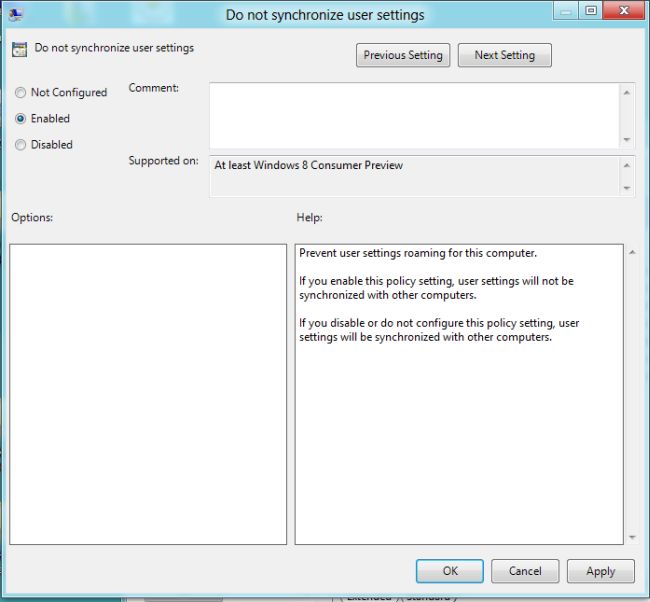Click the 'At least Windows 8 Consumer Preview' text
This screenshot has height=602, width=650.
coord(308,165)
